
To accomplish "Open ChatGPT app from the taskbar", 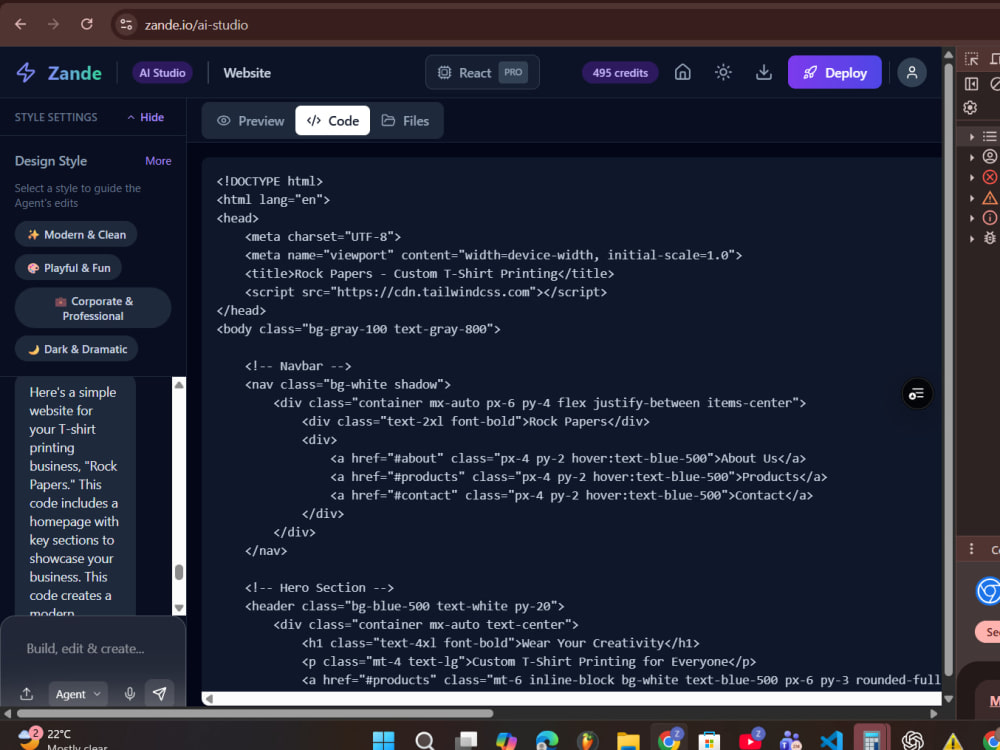I will coord(913,740).
